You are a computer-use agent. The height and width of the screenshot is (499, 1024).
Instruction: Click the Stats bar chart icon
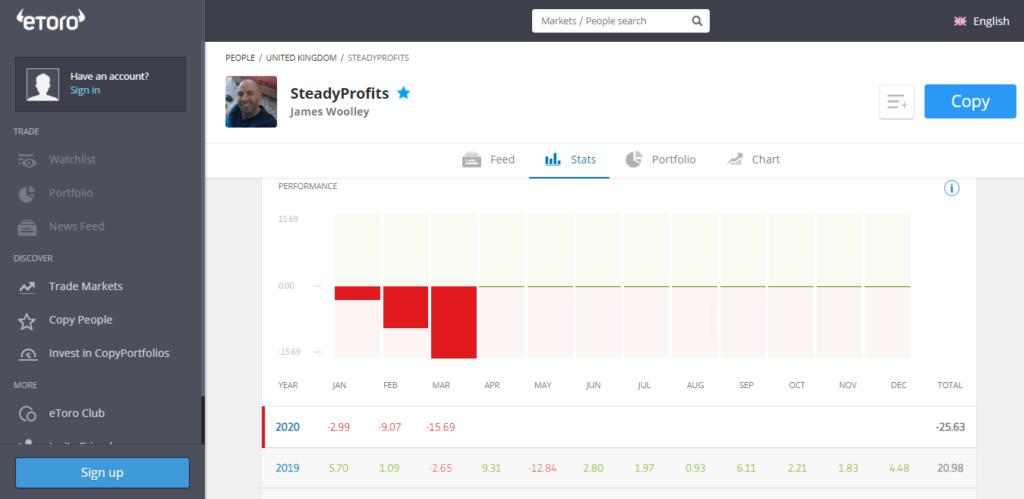coord(552,159)
